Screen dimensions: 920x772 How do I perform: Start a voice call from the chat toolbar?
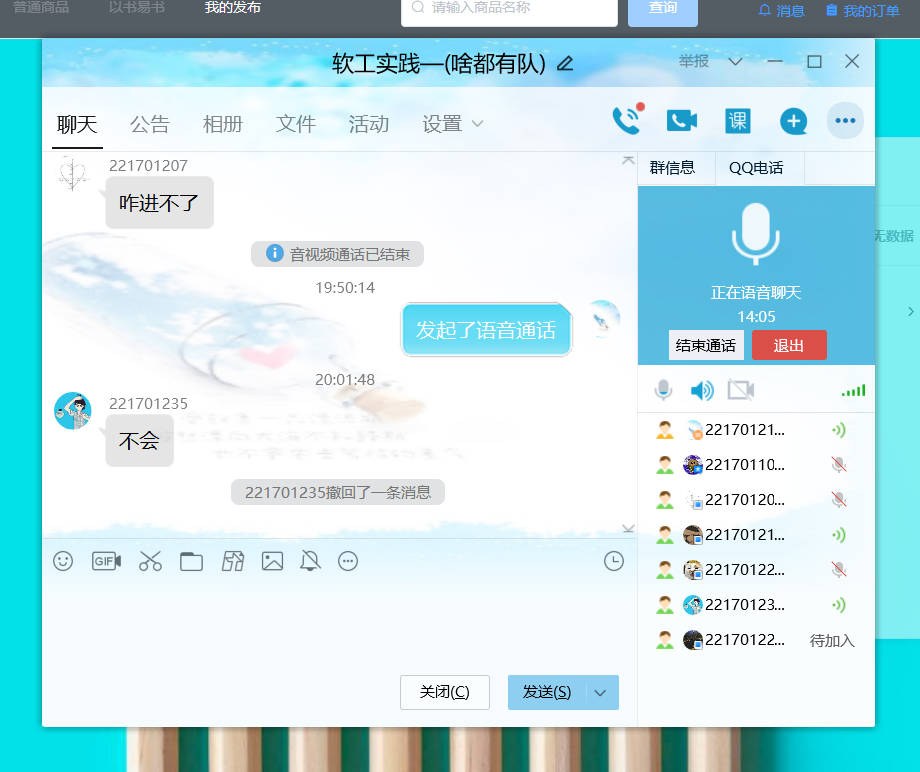click(626, 119)
